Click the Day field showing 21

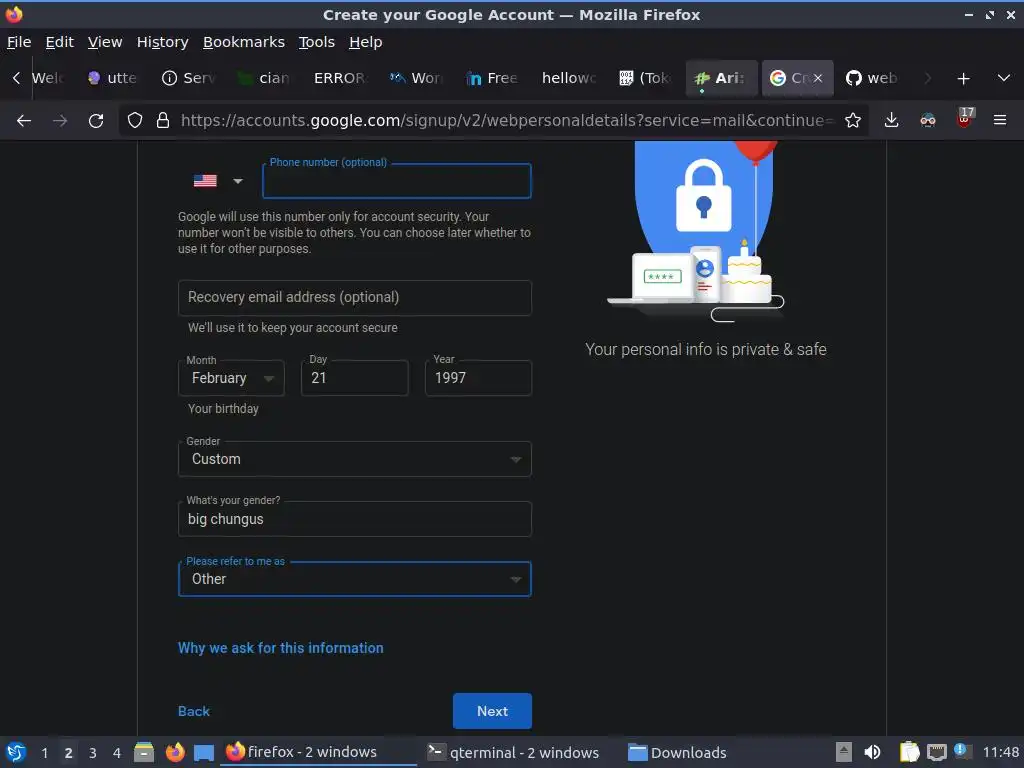tap(355, 378)
